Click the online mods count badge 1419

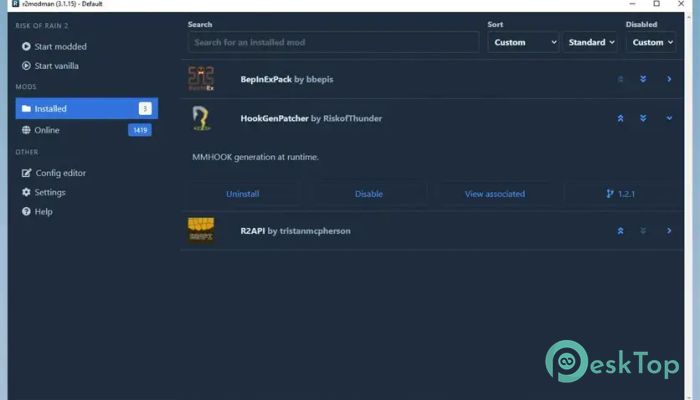(x=140, y=130)
